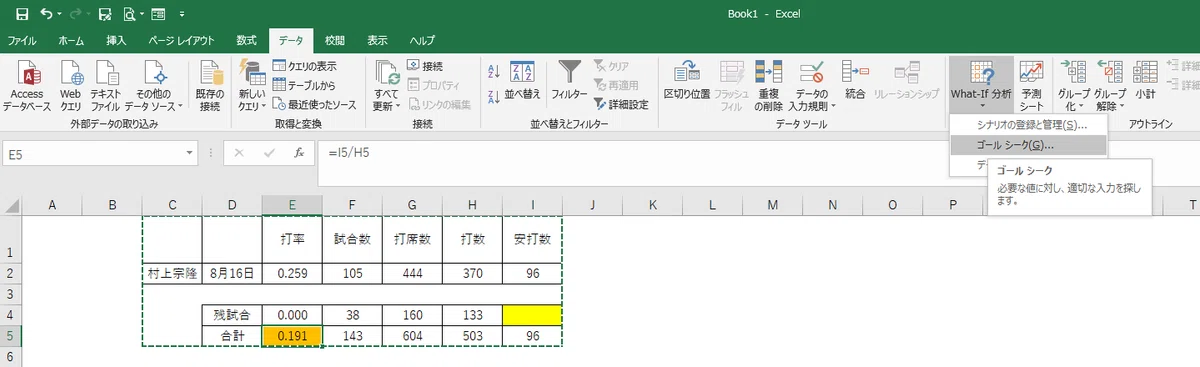Open filter 詳細設定
1200x367 pixels.
pyautogui.click(x=621, y=104)
